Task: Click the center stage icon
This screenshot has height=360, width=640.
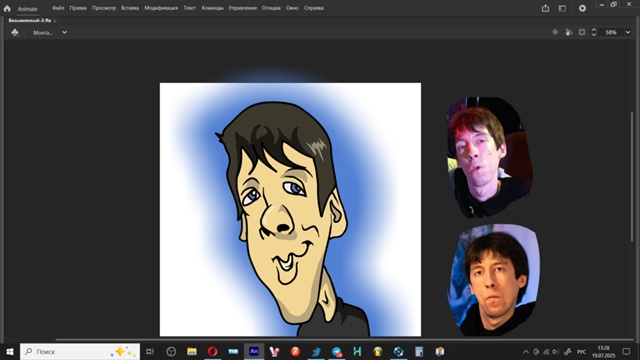Action: [x=555, y=32]
